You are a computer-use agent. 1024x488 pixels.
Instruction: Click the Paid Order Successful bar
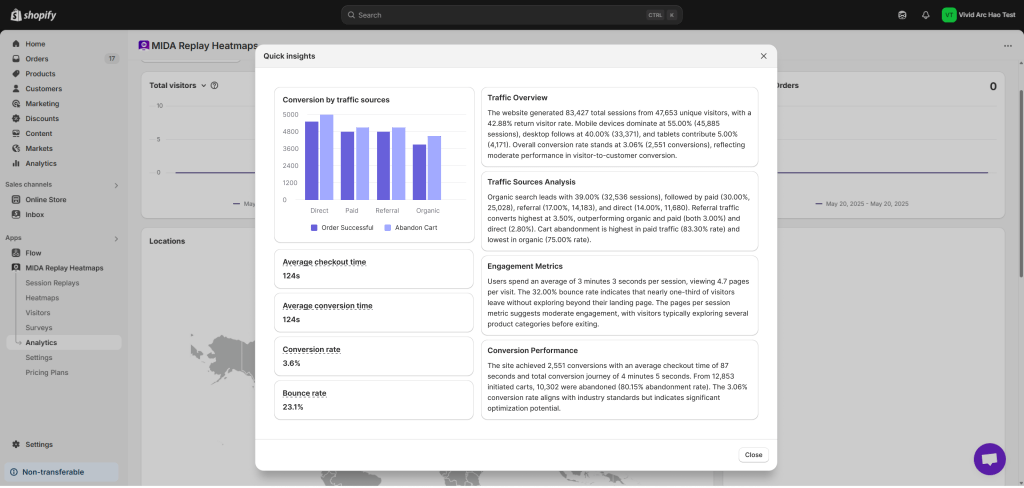tap(347, 166)
